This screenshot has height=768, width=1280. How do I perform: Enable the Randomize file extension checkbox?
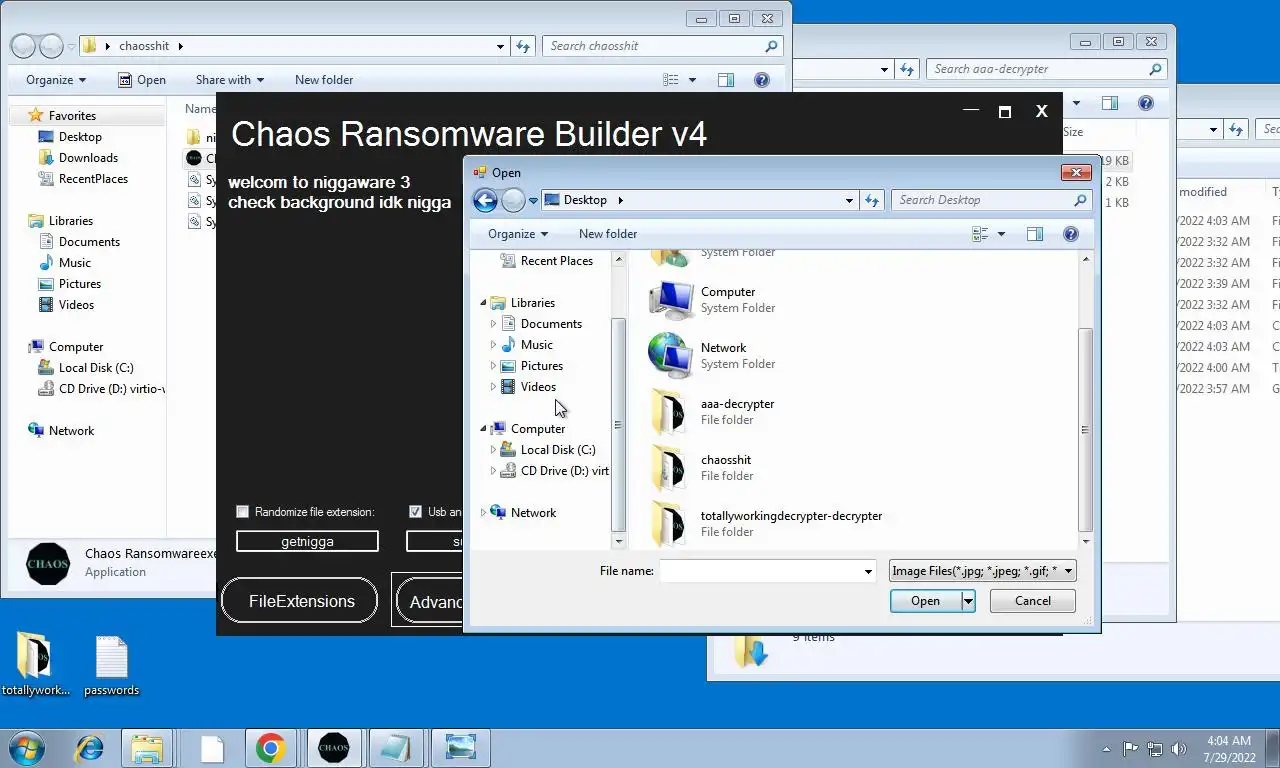pyautogui.click(x=242, y=512)
